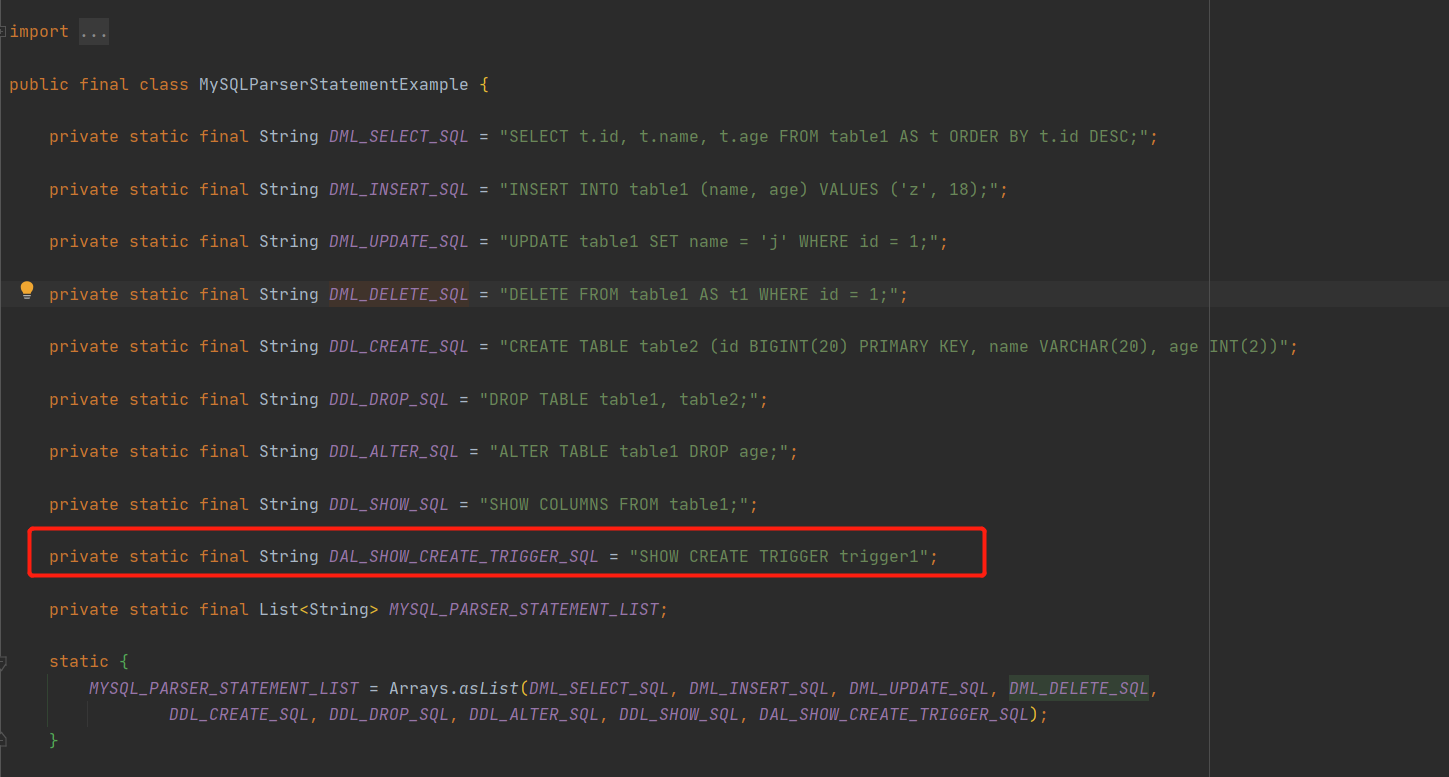
Task: Click the DAL_SHOW_CREATE_TRIGGER_SQL constant declaration
Action: click(x=463, y=557)
